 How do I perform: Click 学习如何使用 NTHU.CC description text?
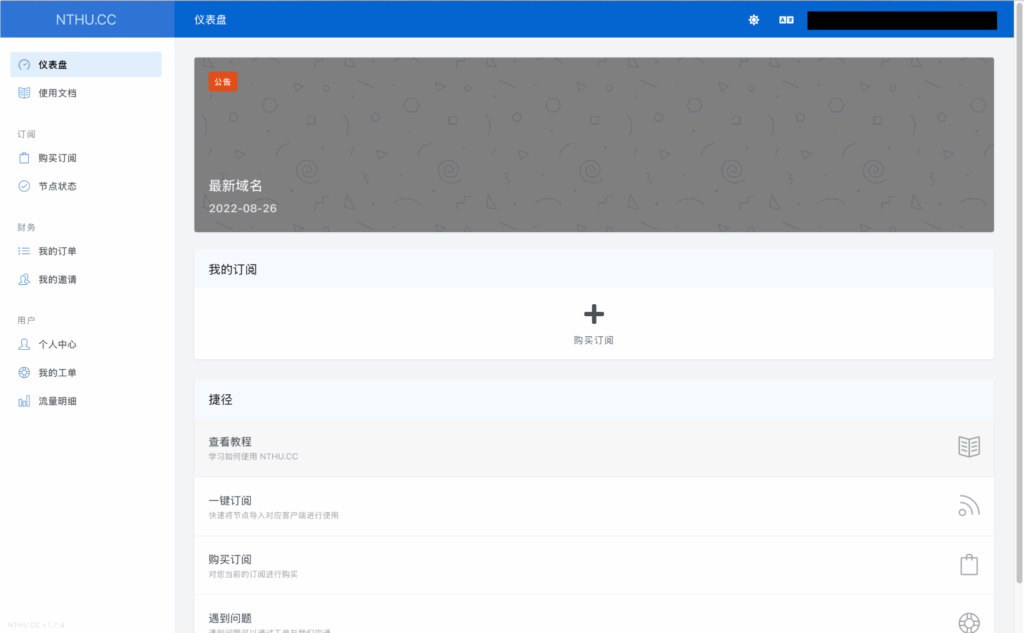click(x=253, y=457)
